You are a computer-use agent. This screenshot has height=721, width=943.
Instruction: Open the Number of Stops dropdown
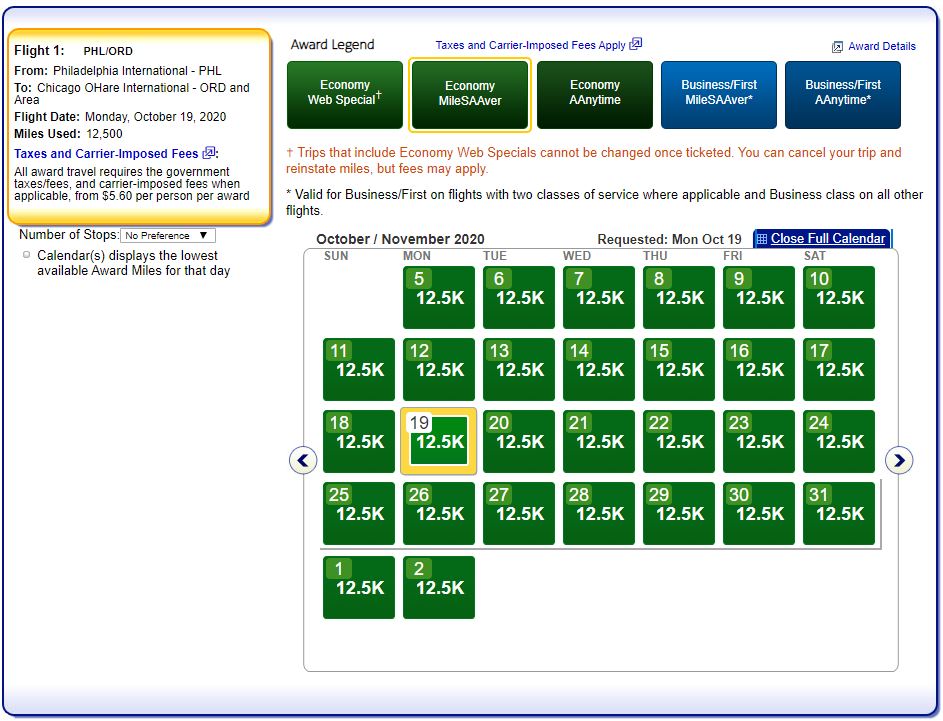click(167, 236)
